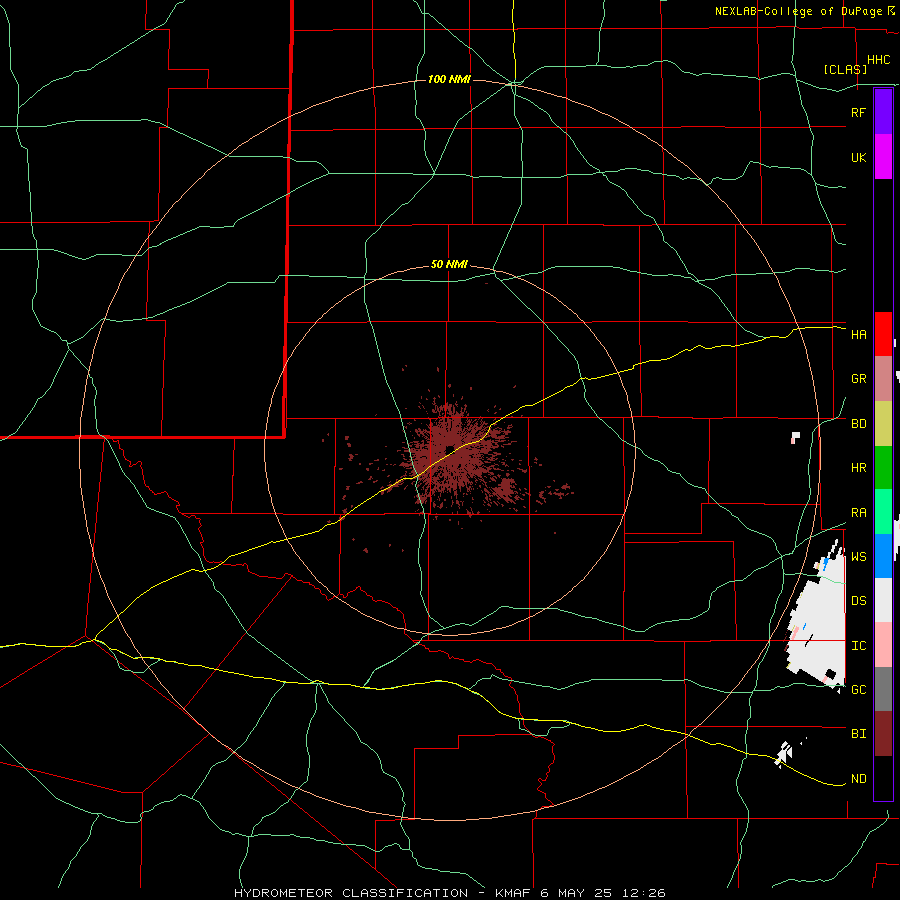Select the blue WS legend swatch
Viewport: 900px width, 900px height.
883,556
